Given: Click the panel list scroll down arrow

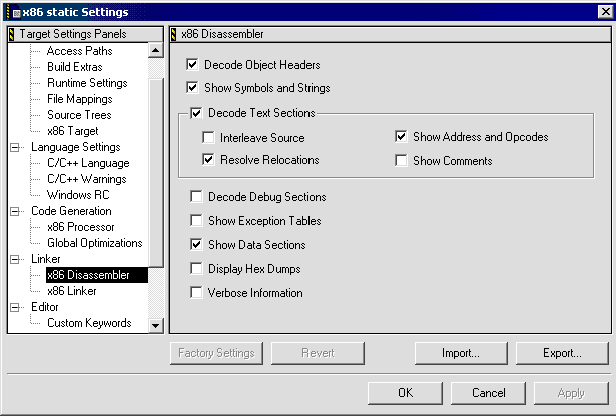Looking at the screenshot, I should (156, 325).
